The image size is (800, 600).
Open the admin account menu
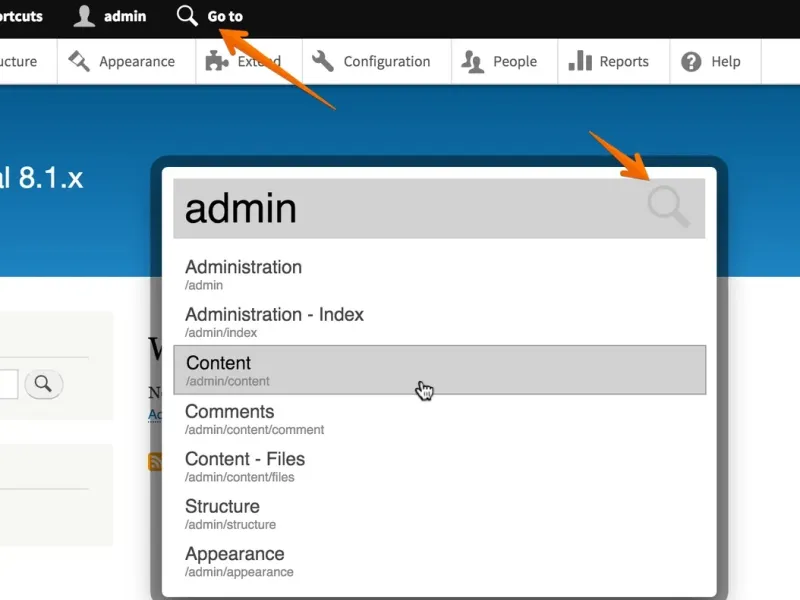125,16
